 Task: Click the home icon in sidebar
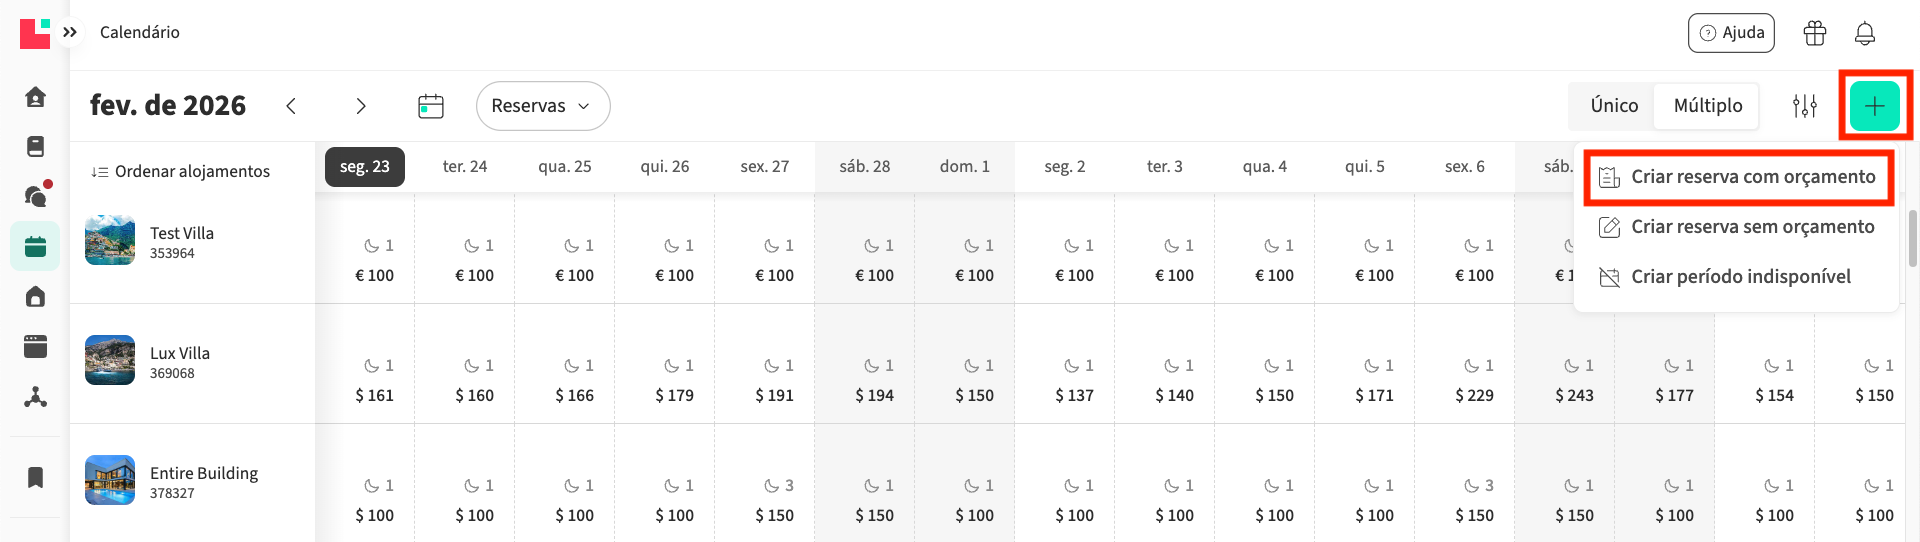[35, 97]
